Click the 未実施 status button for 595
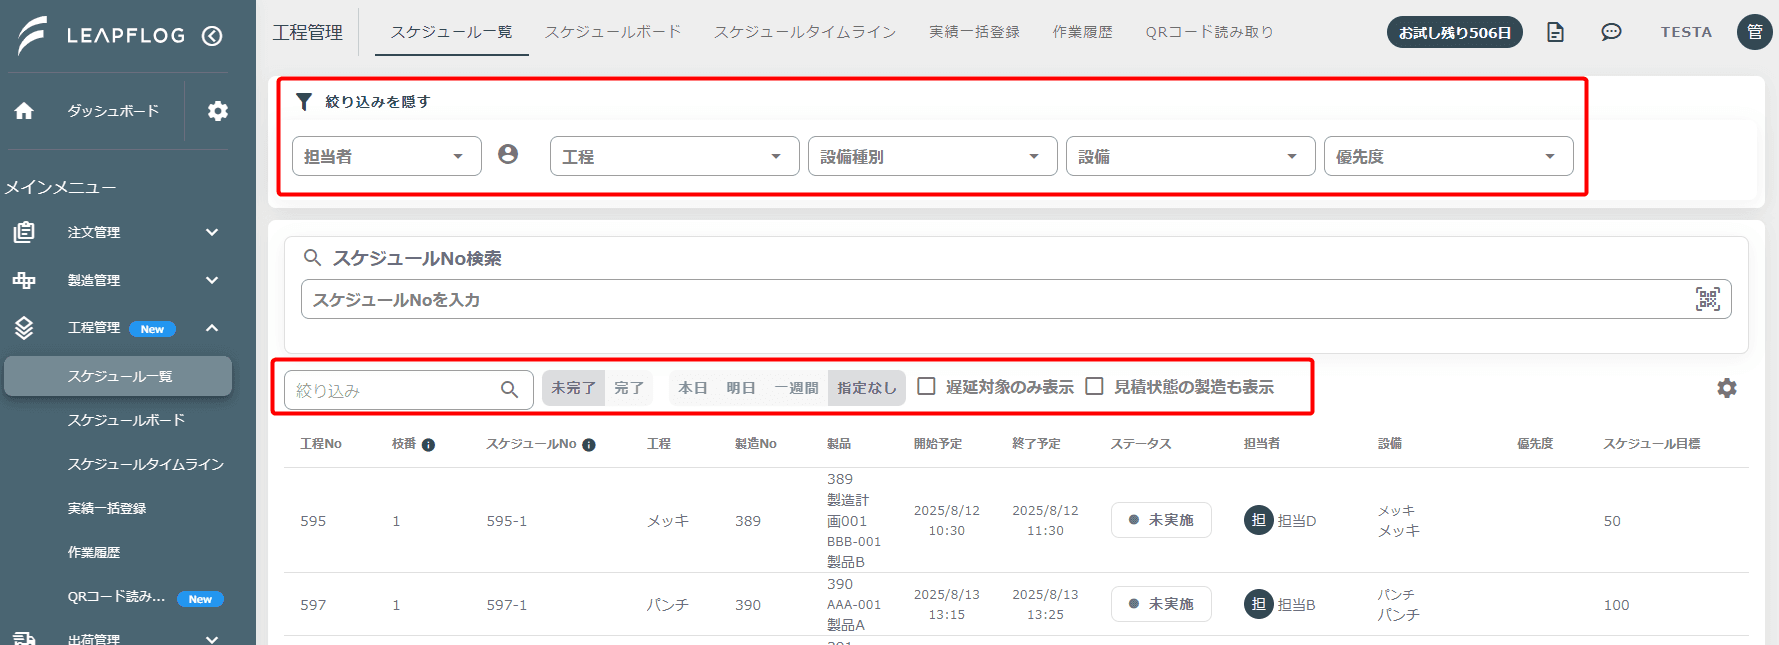The height and width of the screenshot is (645, 1779). pos(1161,520)
